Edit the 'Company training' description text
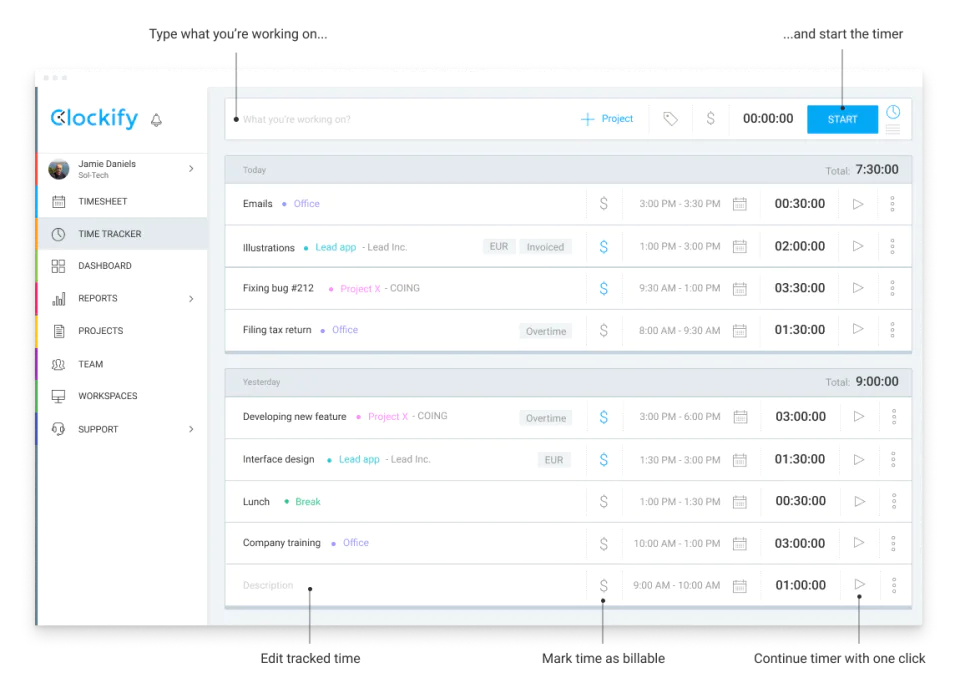Screen dimensions: 960x693 pos(282,543)
